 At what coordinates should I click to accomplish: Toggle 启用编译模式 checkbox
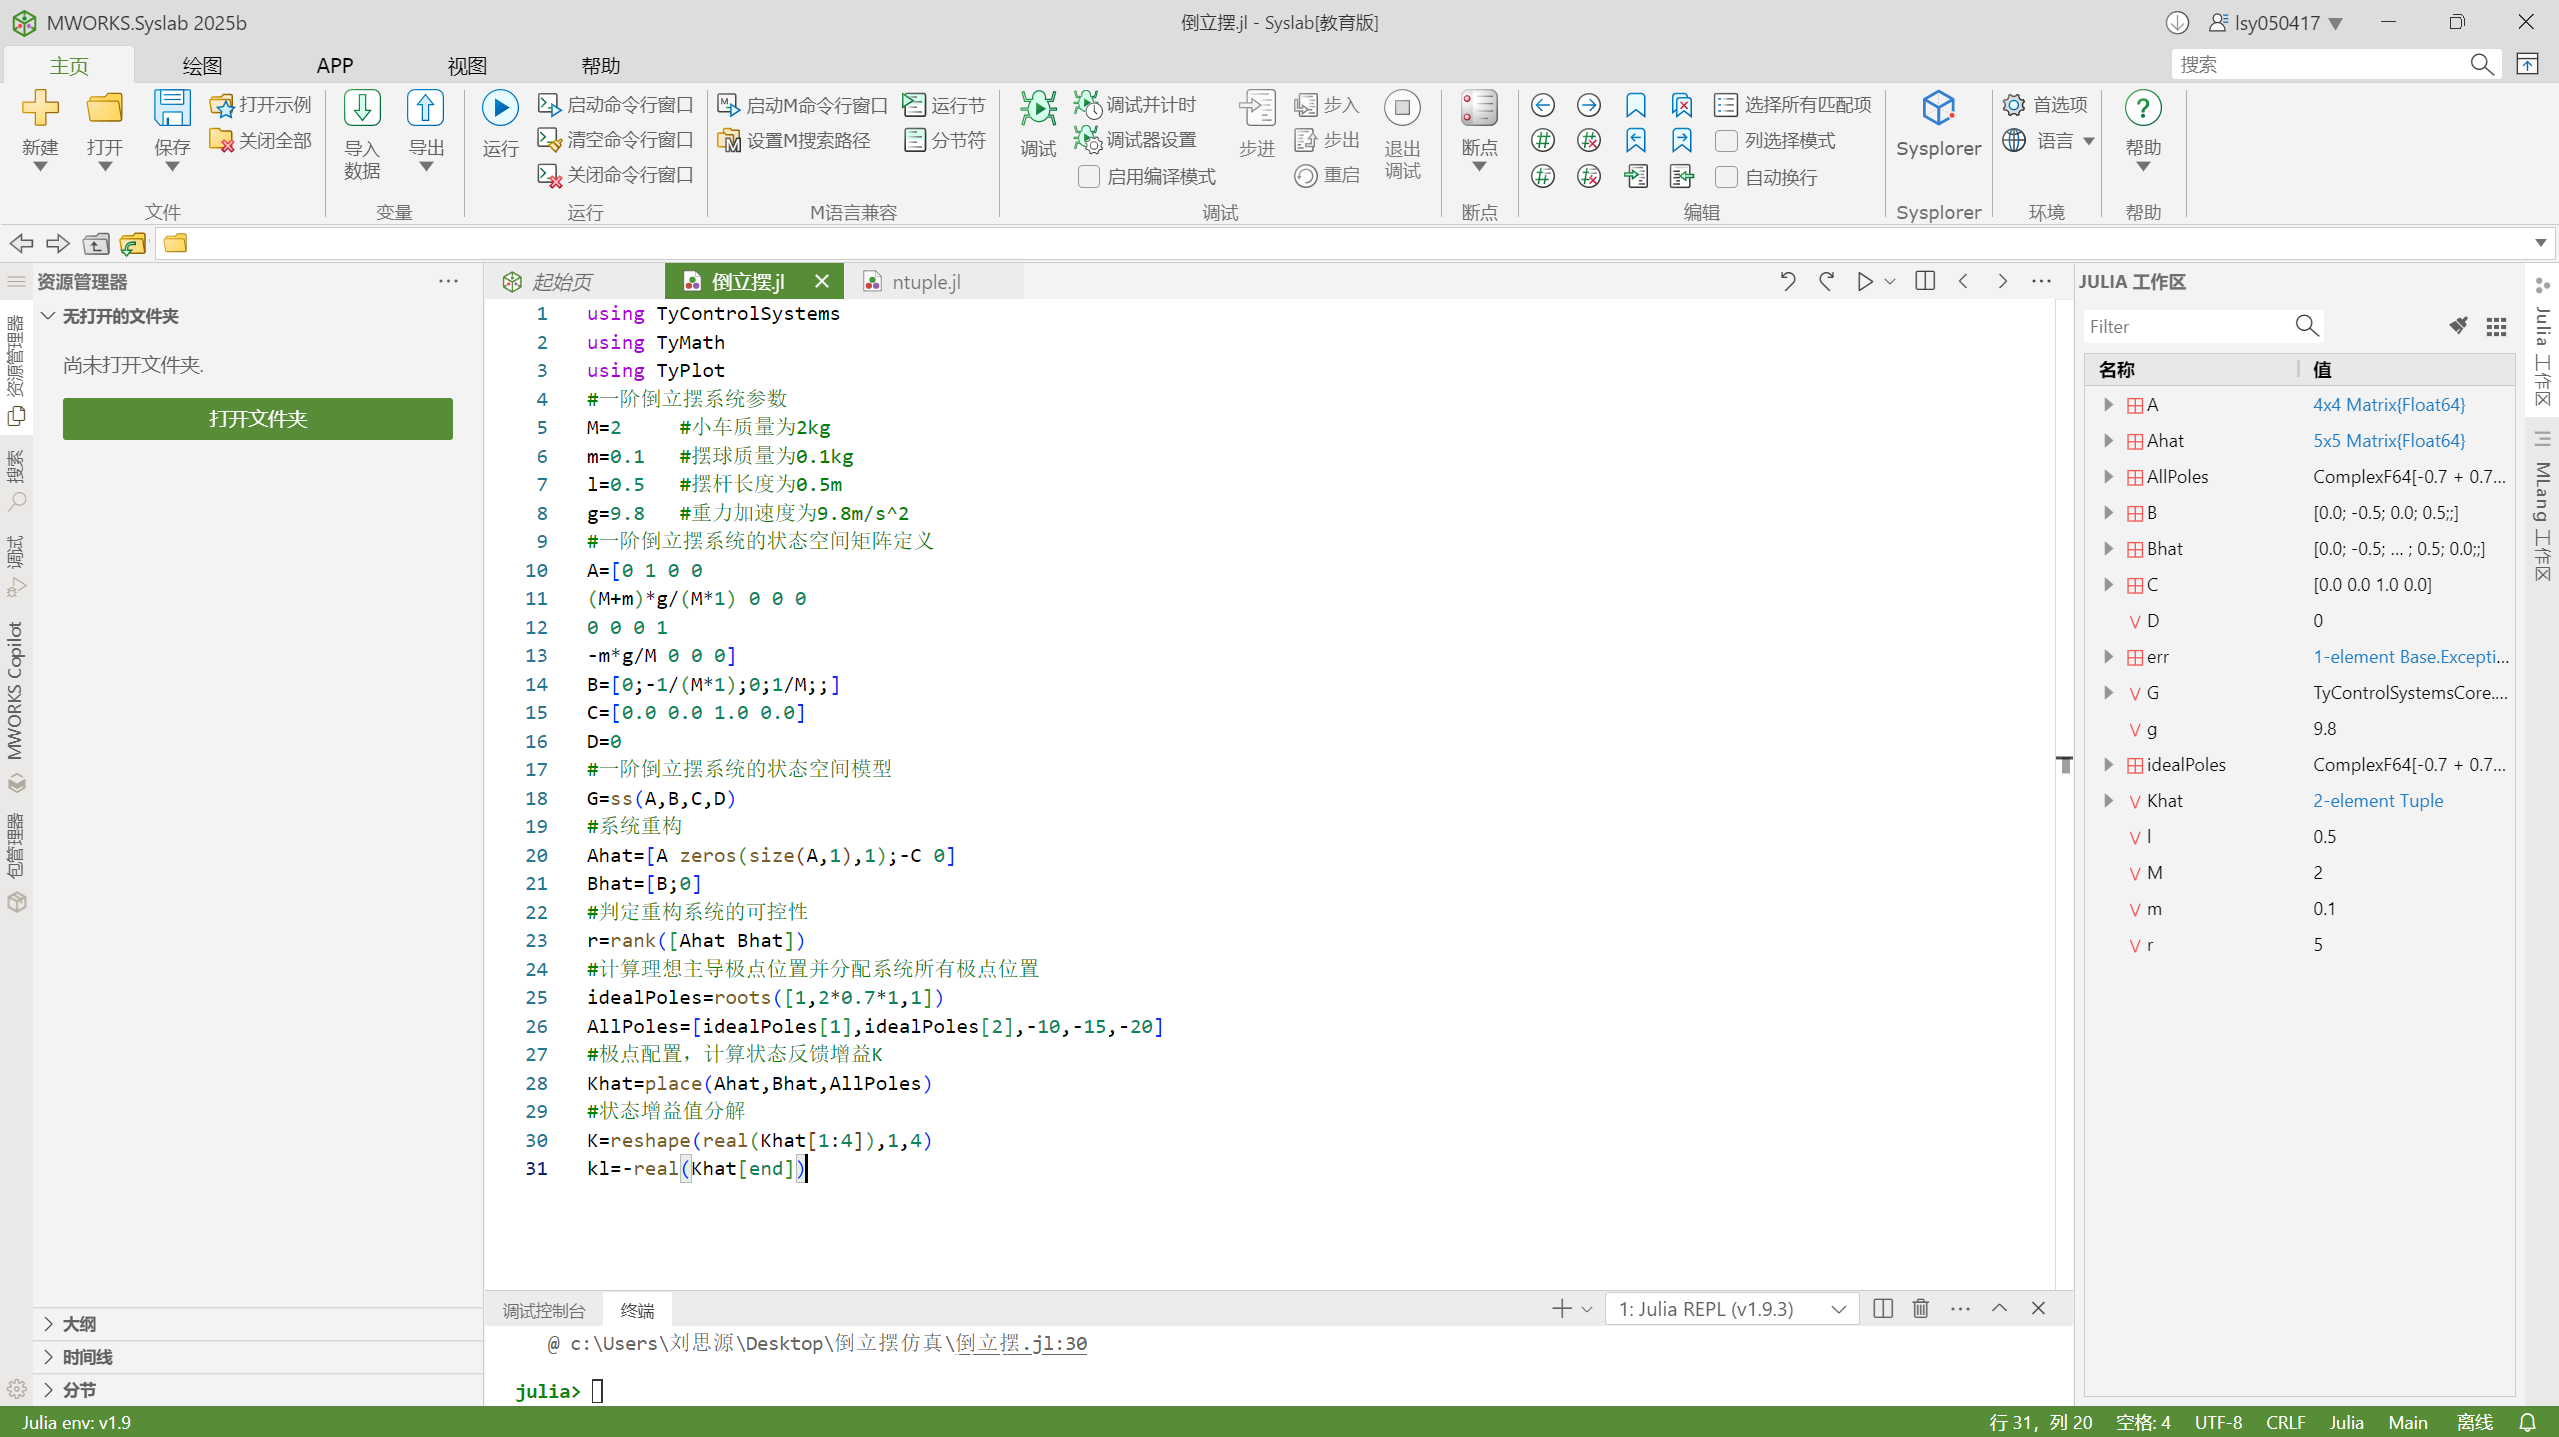(1089, 177)
